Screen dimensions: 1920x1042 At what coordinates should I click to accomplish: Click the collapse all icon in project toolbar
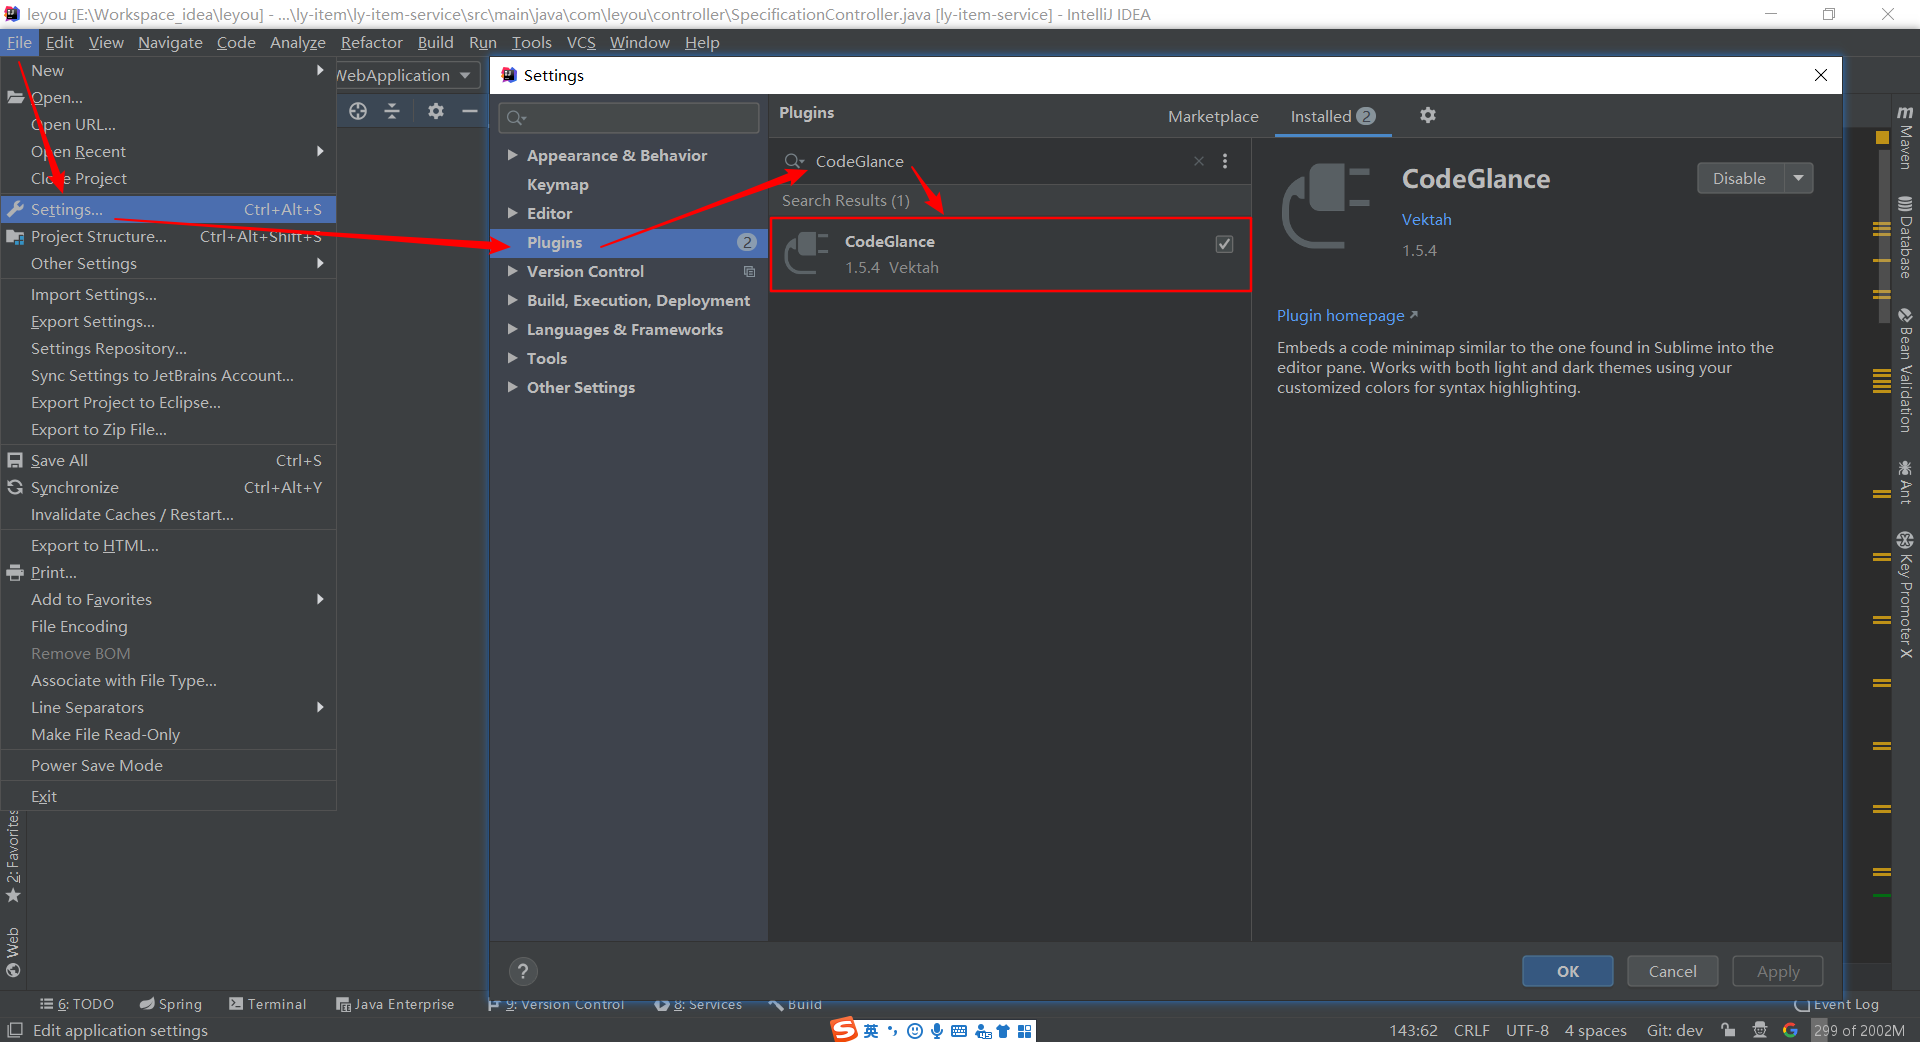[392, 111]
